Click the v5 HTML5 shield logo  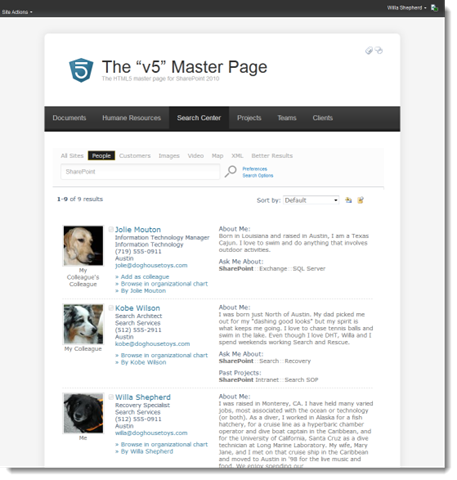pos(81,70)
